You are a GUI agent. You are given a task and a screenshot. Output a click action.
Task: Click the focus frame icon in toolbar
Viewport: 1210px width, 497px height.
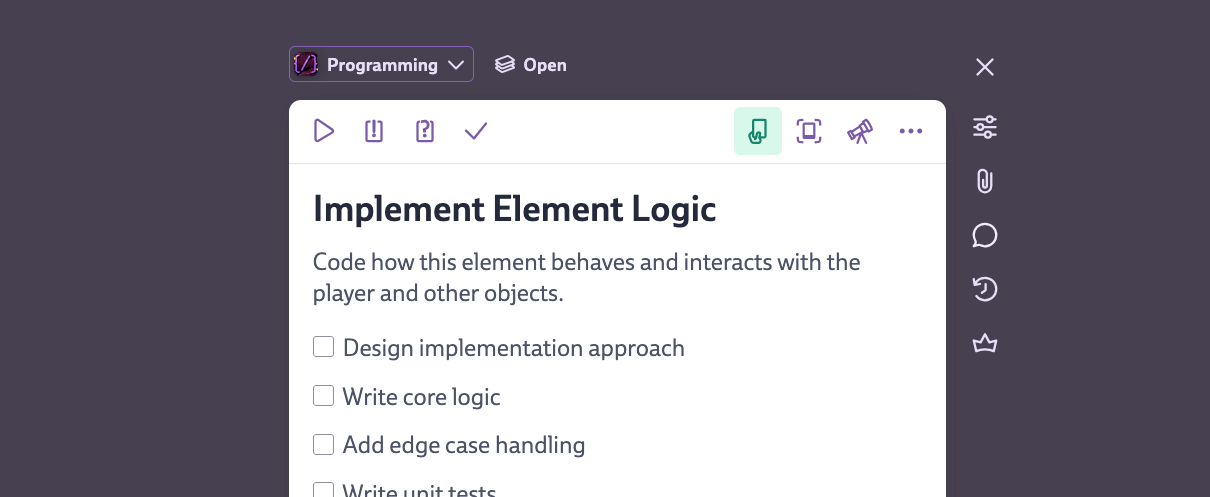click(809, 131)
